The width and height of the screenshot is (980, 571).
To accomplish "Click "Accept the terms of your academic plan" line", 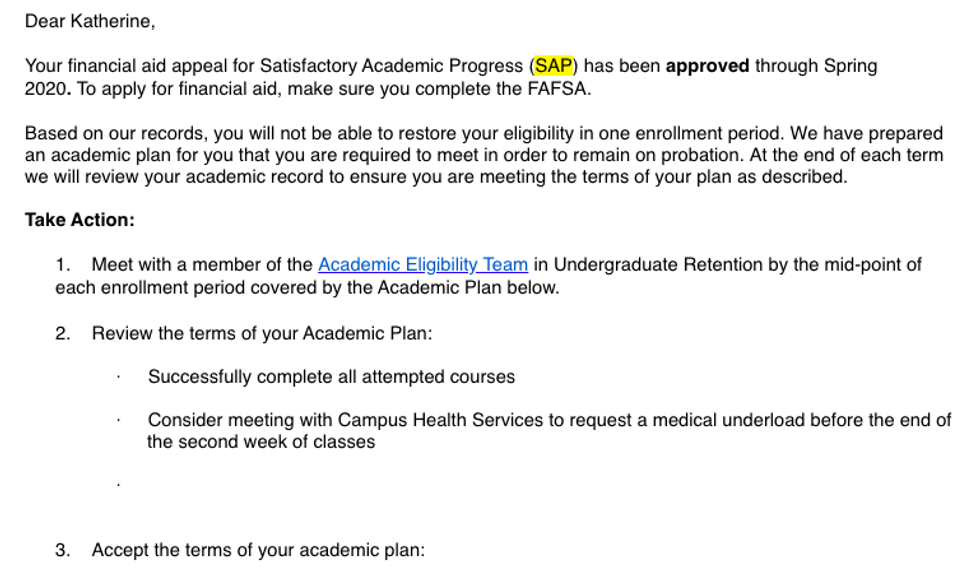I will click(x=258, y=550).
